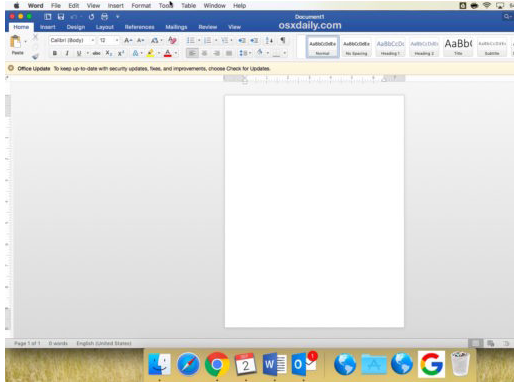
Task: Toggle Center paragraph alignment
Action: pyautogui.click(x=204, y=53)
